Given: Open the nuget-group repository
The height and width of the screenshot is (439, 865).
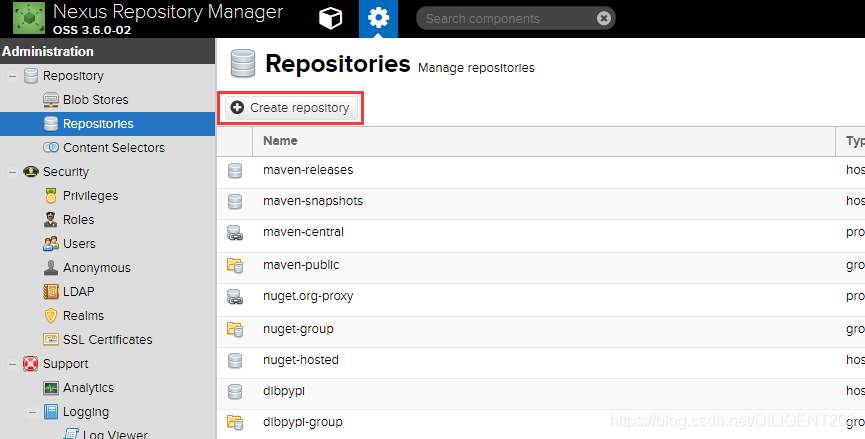Looking at the screenshot, I should pos(298,329).
